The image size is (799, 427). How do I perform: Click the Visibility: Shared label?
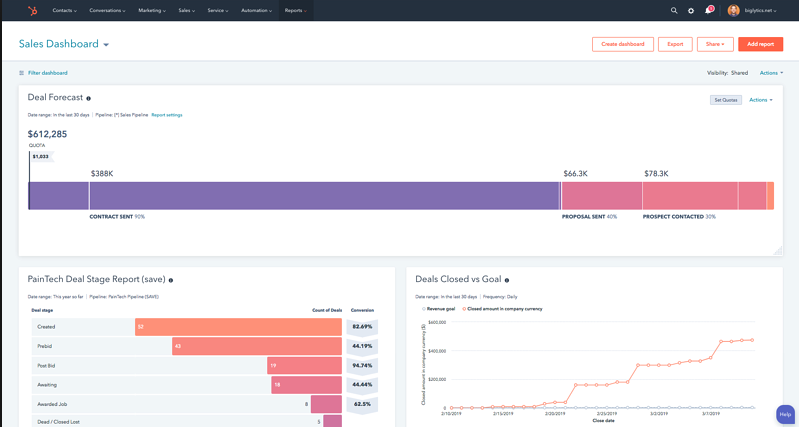(727, 73)
